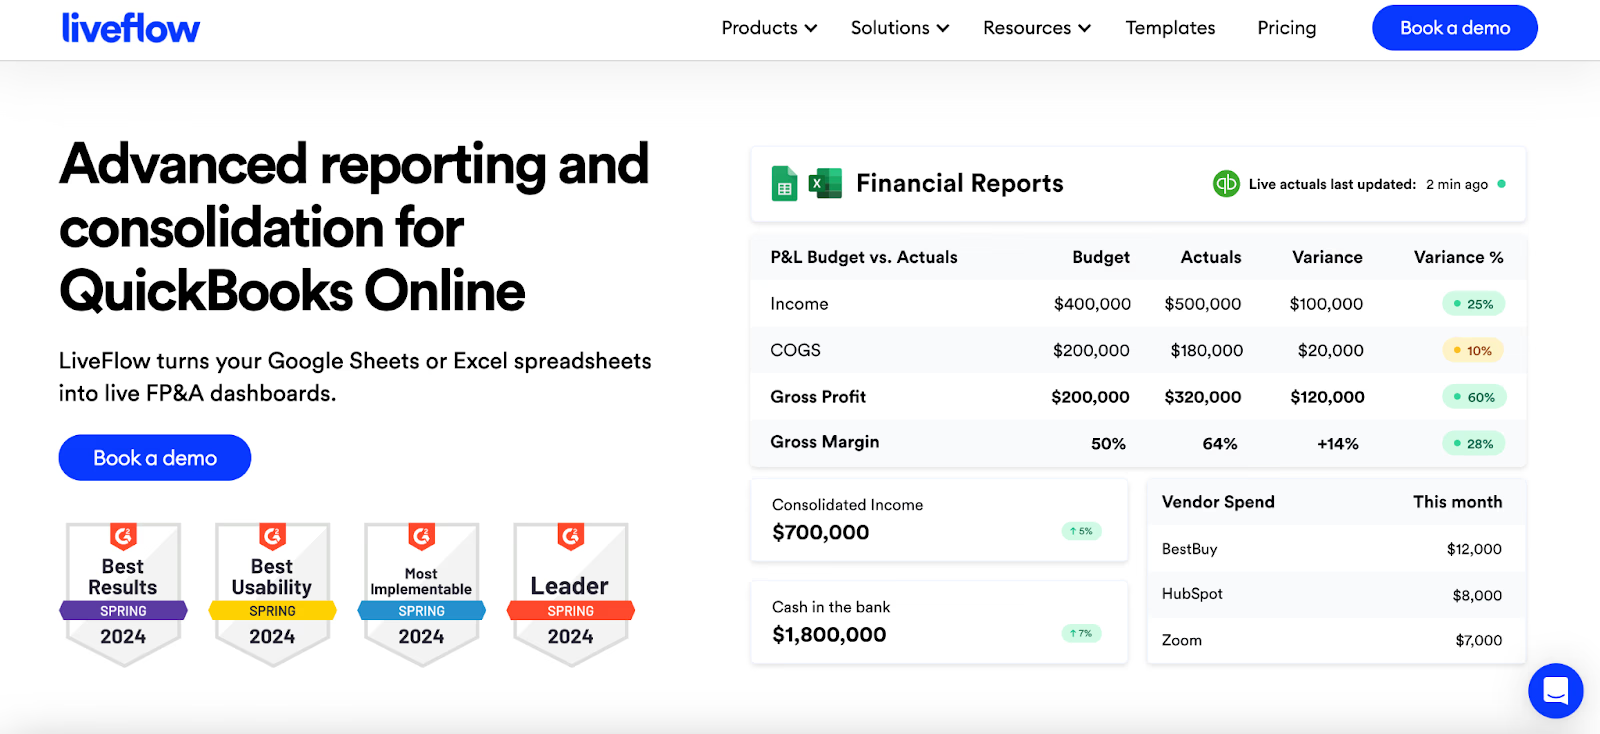Click the Excel icon
This screenshot has height=734, width=1600.
(x=825, y=183)
